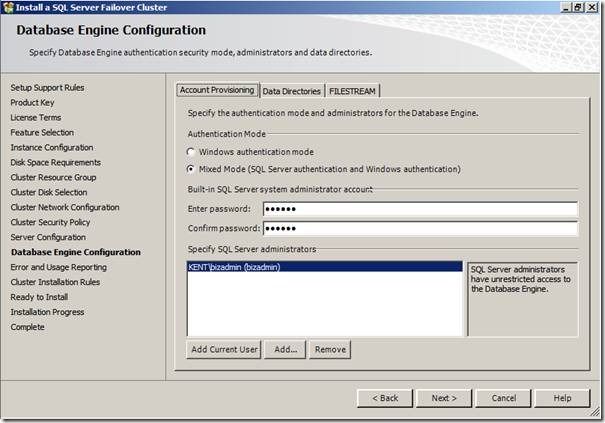The width and height of the screenshot is (605, 423).
Task: Click the window resize grip corner
Action: (x=596, y=412)
